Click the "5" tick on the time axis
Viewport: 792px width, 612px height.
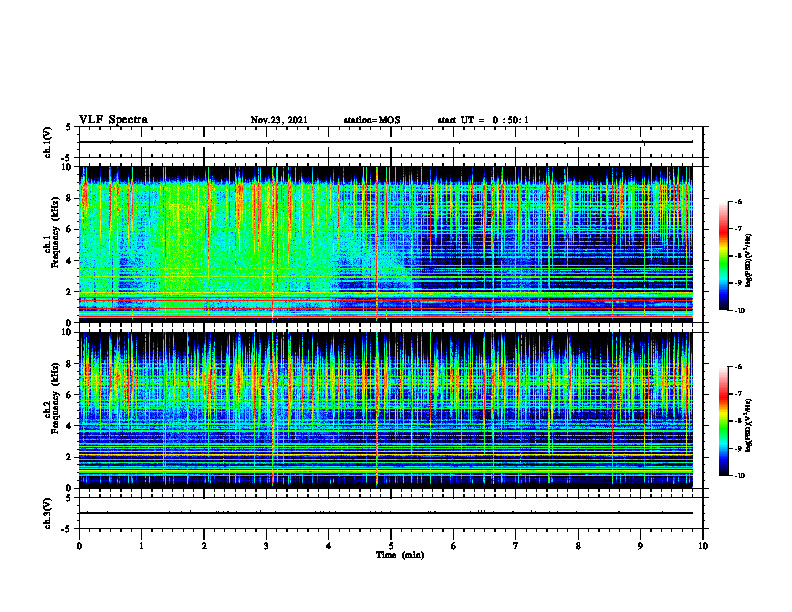coord(391,546)
